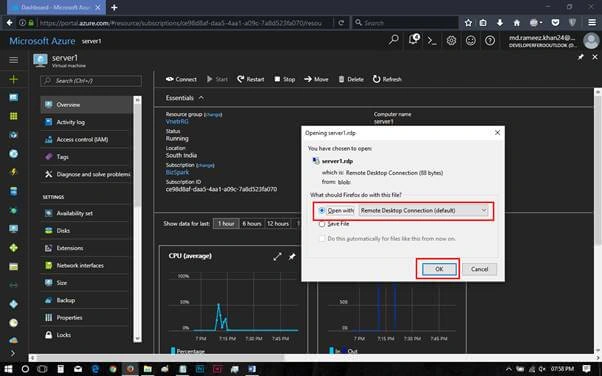Bookmark this page with the star icon
This screenshot has height=376, width=602.
click(468, 23)
